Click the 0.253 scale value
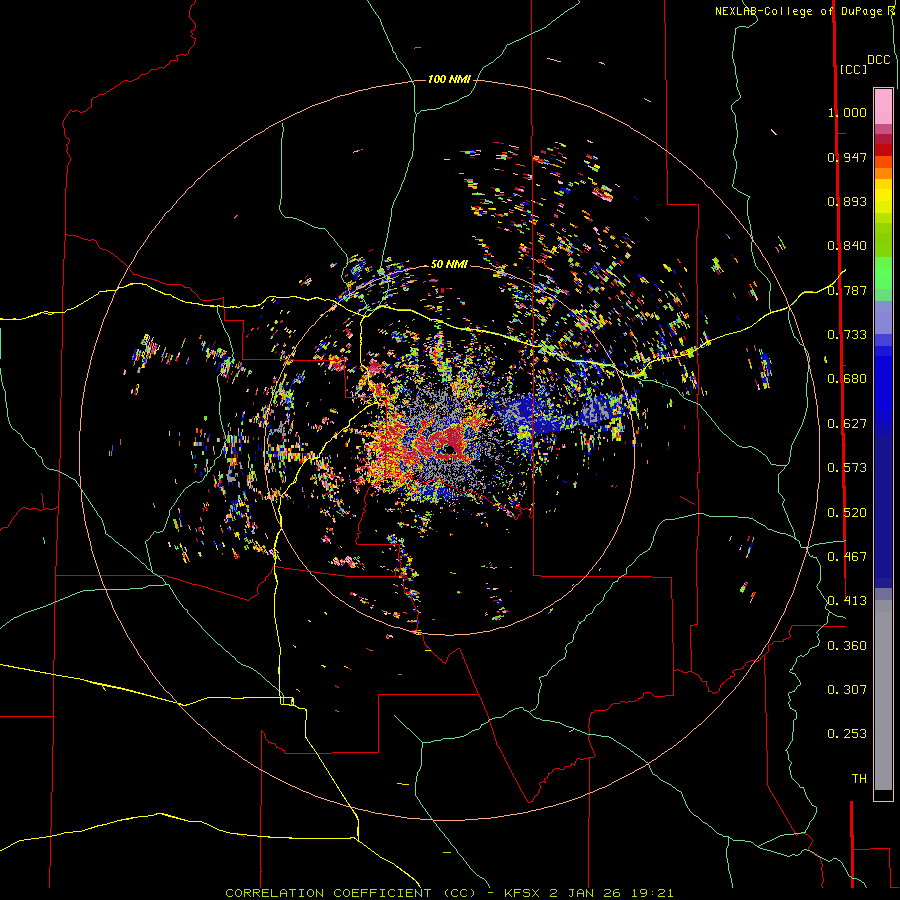 coord(847,734)
